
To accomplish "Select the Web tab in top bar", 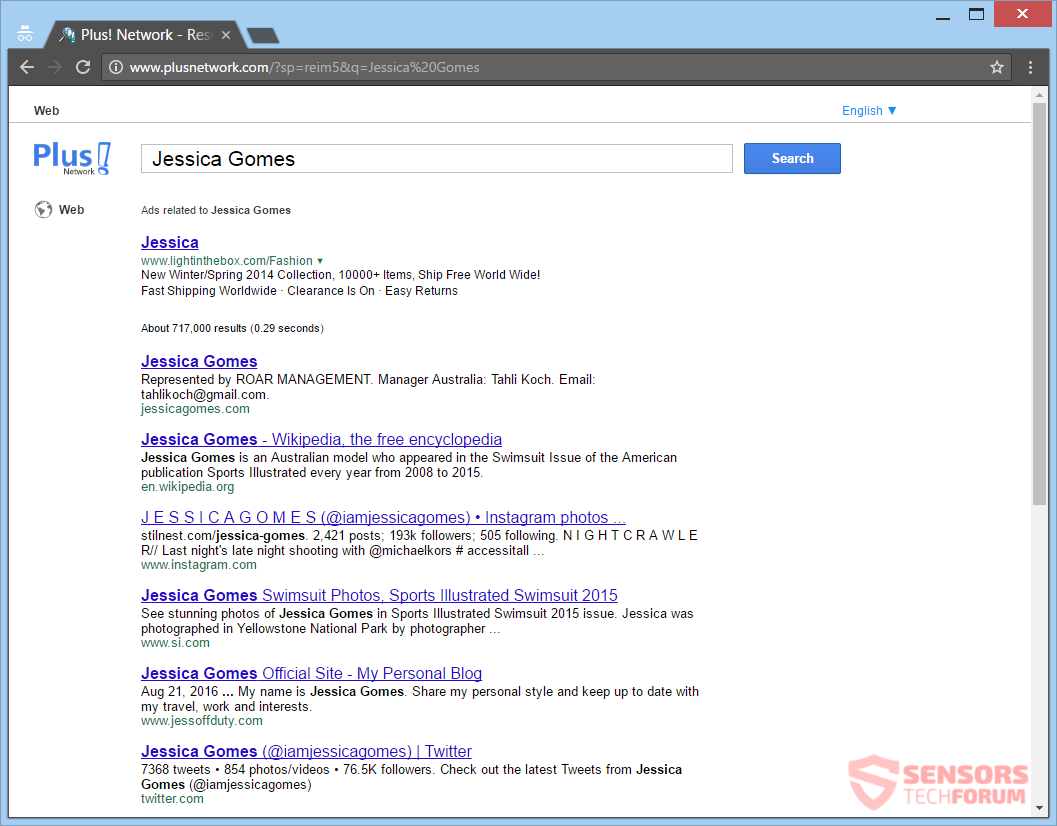I will coord(47,111).
